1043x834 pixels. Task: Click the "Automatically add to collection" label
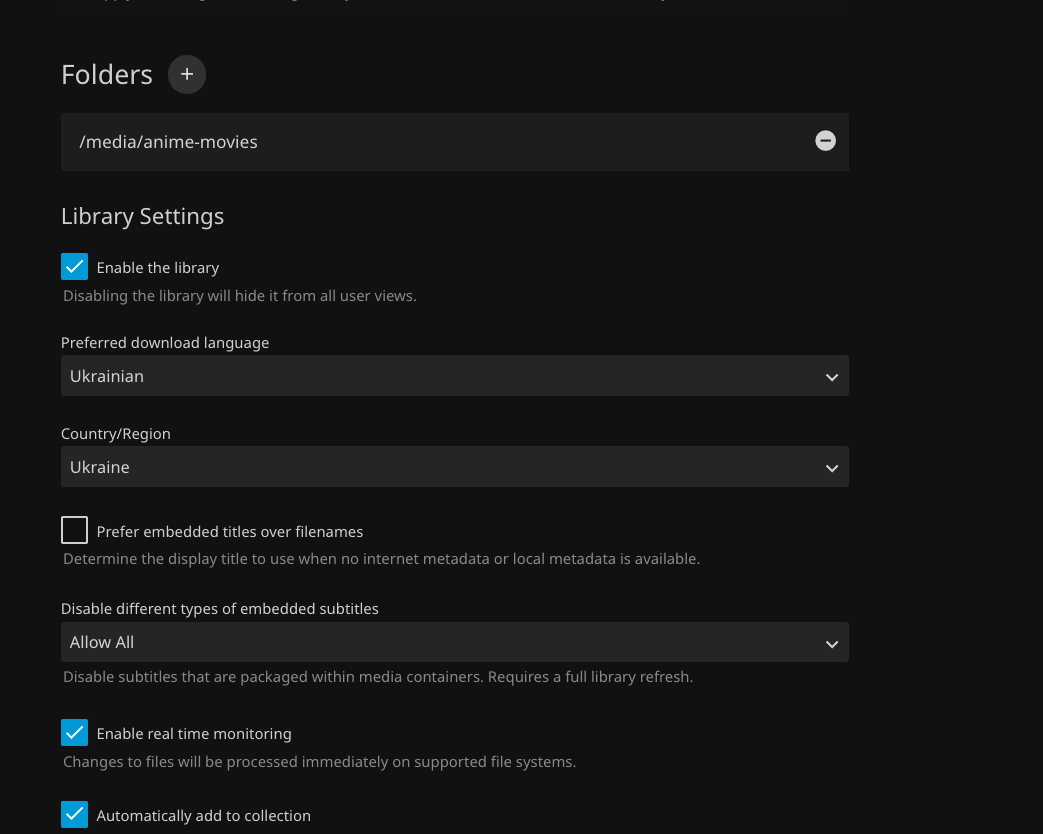point(204,816)
